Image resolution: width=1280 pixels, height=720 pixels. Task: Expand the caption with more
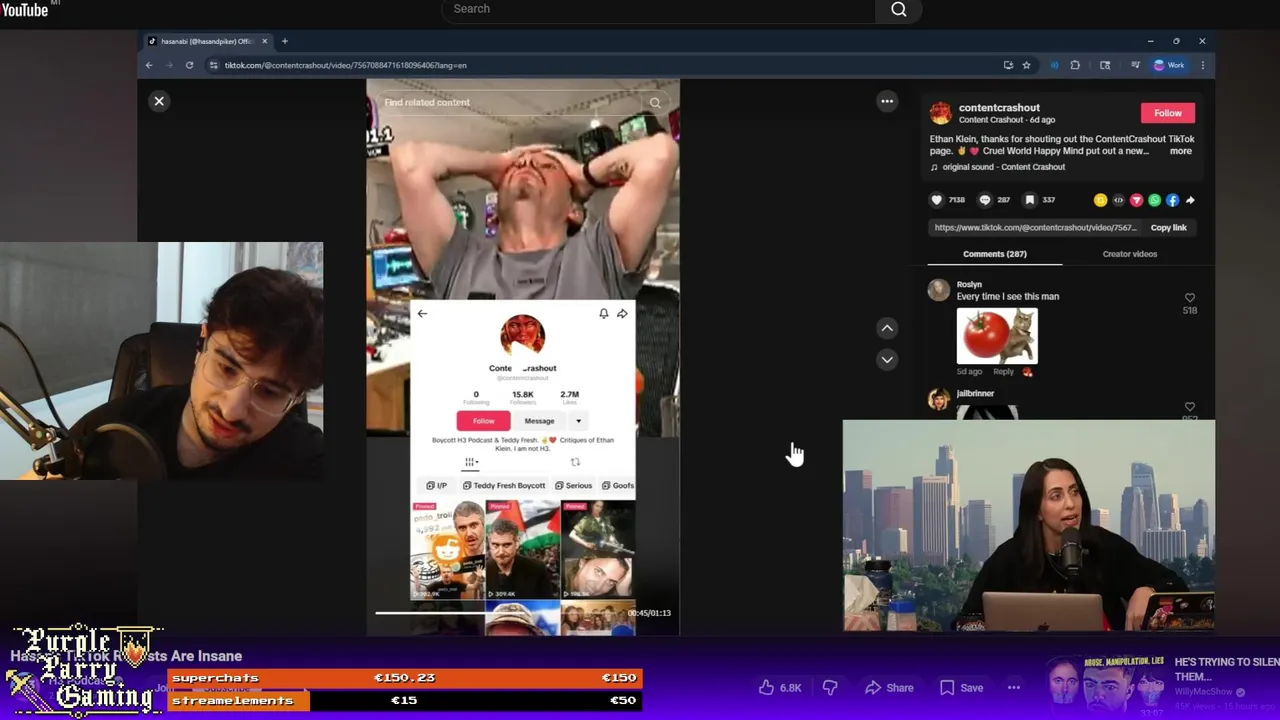(1181, 151)
